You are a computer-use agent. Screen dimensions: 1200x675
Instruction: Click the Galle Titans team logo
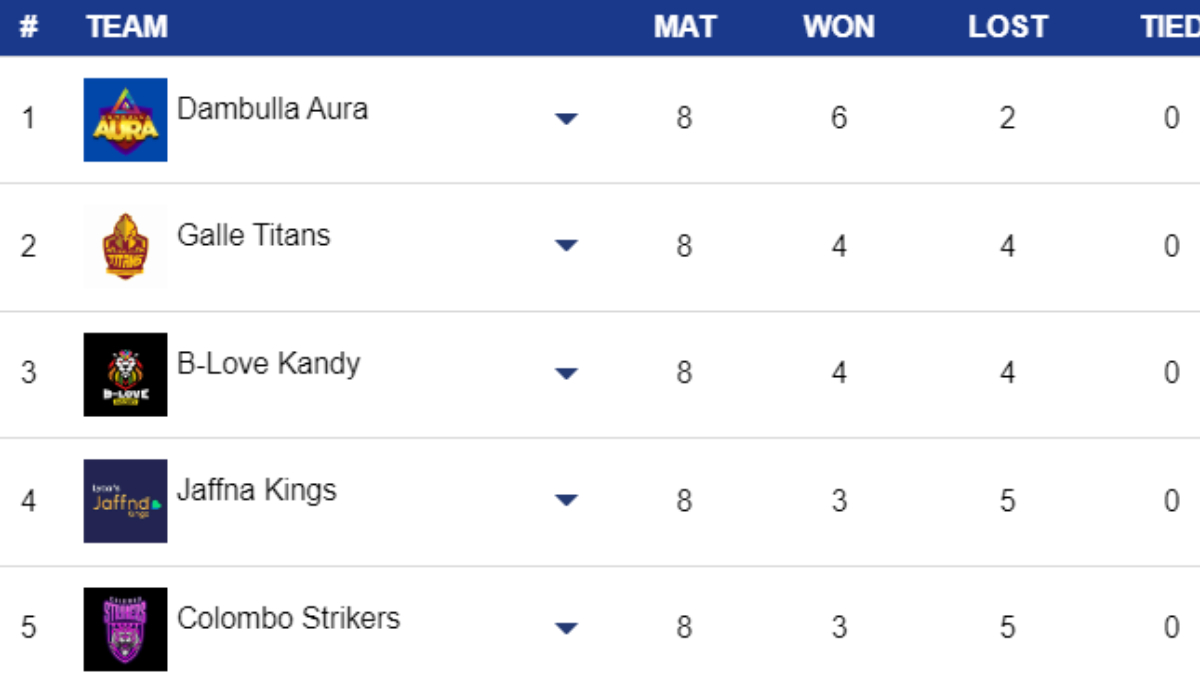pos(125,246)
